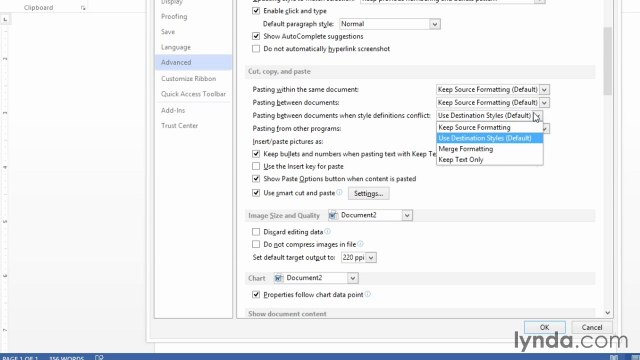Uncheck Show AutoComplete suggestions

coord(256,36)
